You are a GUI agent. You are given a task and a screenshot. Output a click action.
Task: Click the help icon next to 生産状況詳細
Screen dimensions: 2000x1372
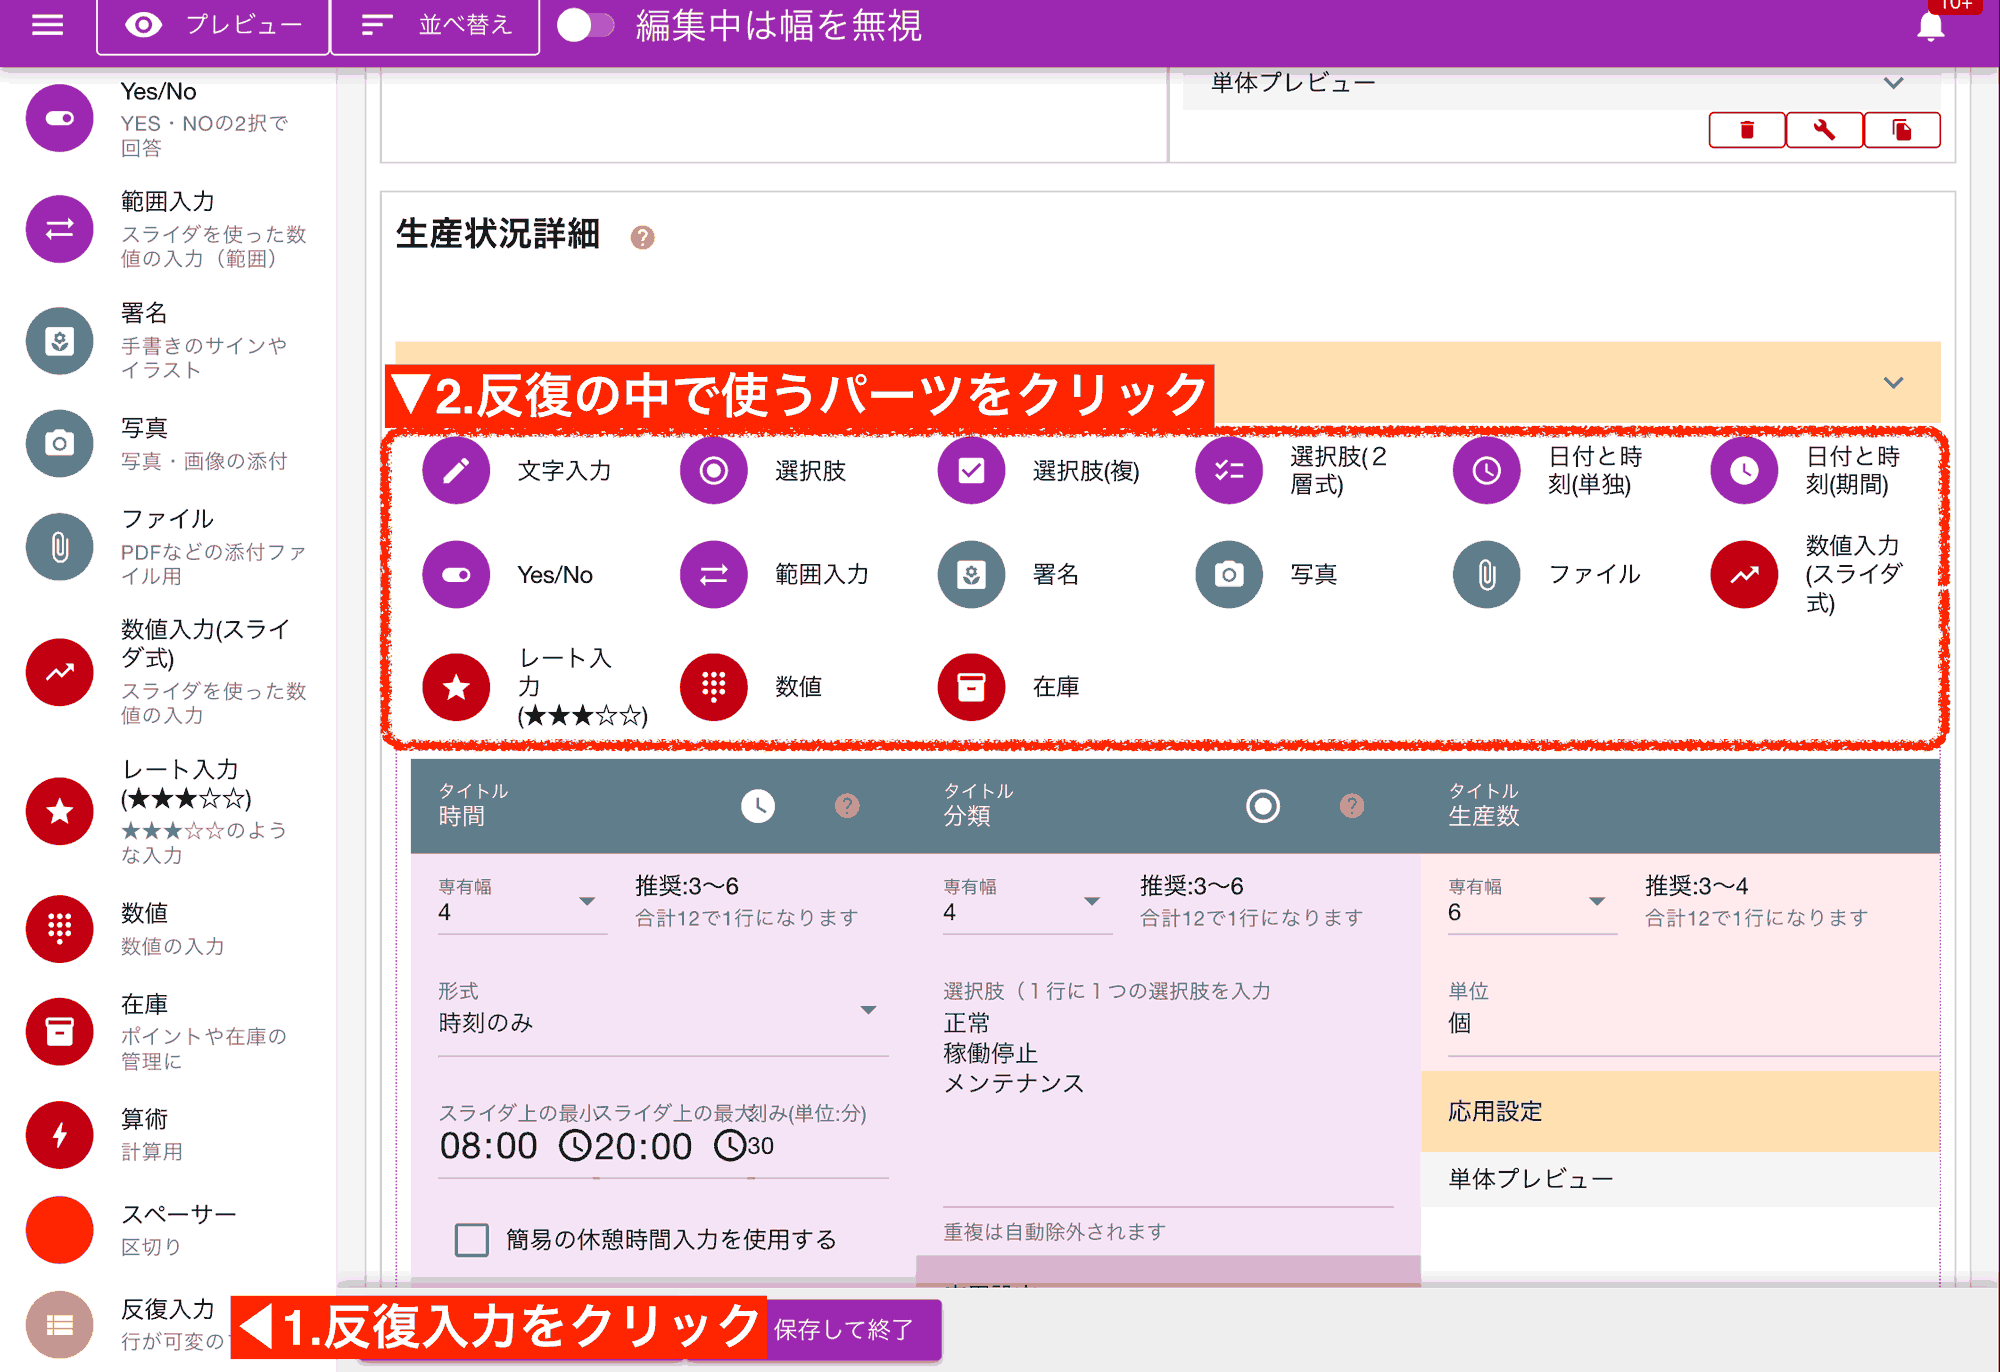643,238
